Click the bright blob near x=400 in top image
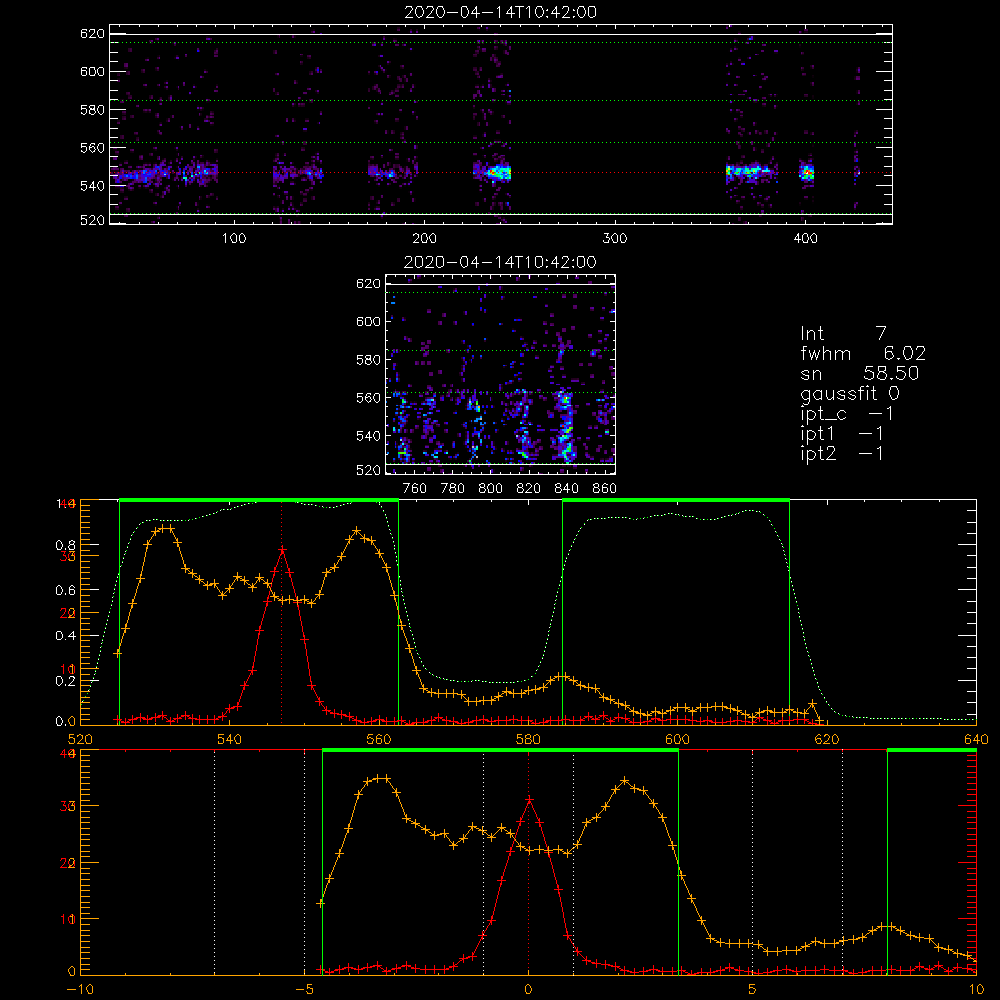Viewport: 1000px width, 1000px height. [807, 172]
